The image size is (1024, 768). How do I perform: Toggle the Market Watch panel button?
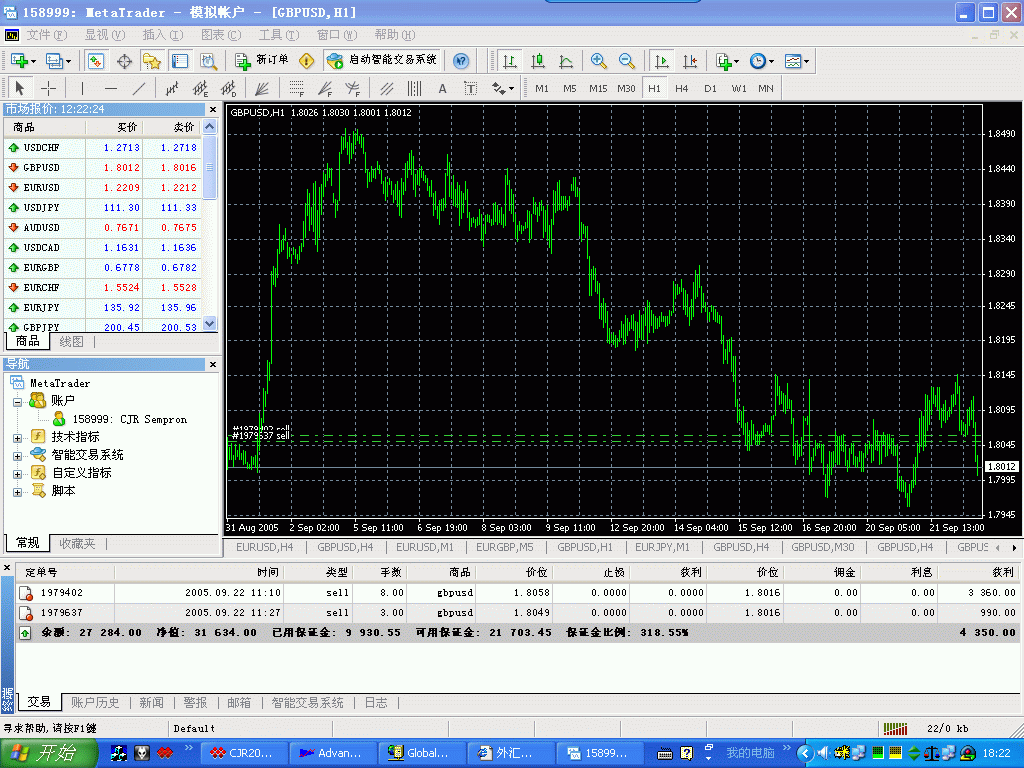tap(95, 61)
